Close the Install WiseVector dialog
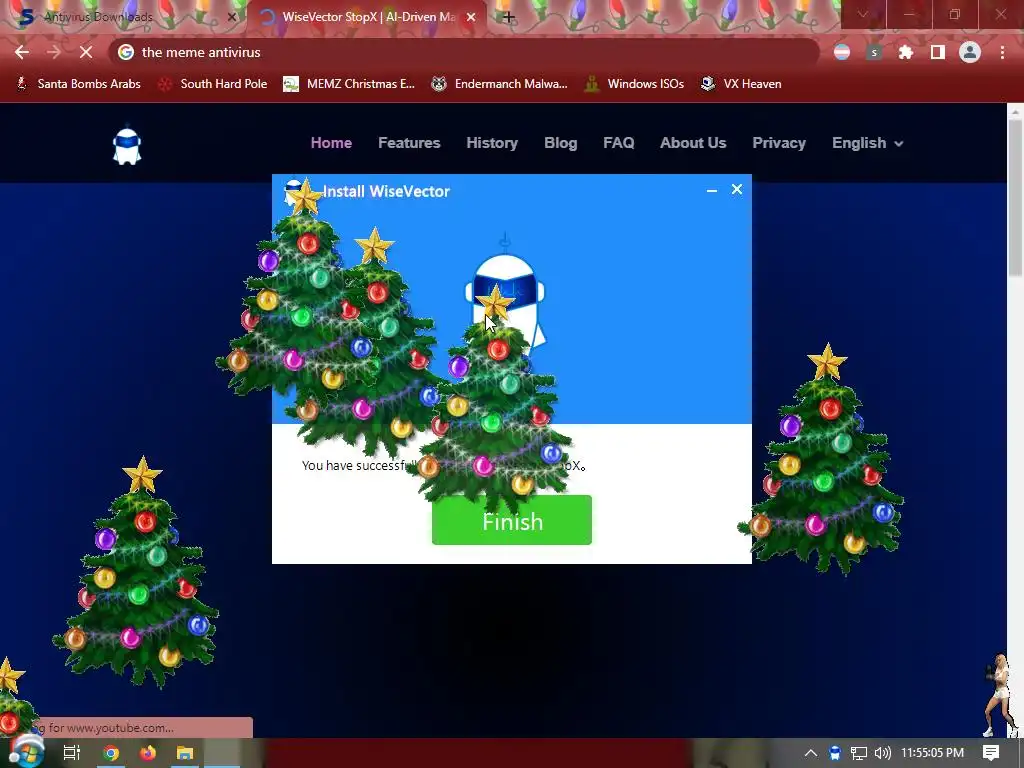Viewport: 1024px width, 768px height. (x=737, y=189)
